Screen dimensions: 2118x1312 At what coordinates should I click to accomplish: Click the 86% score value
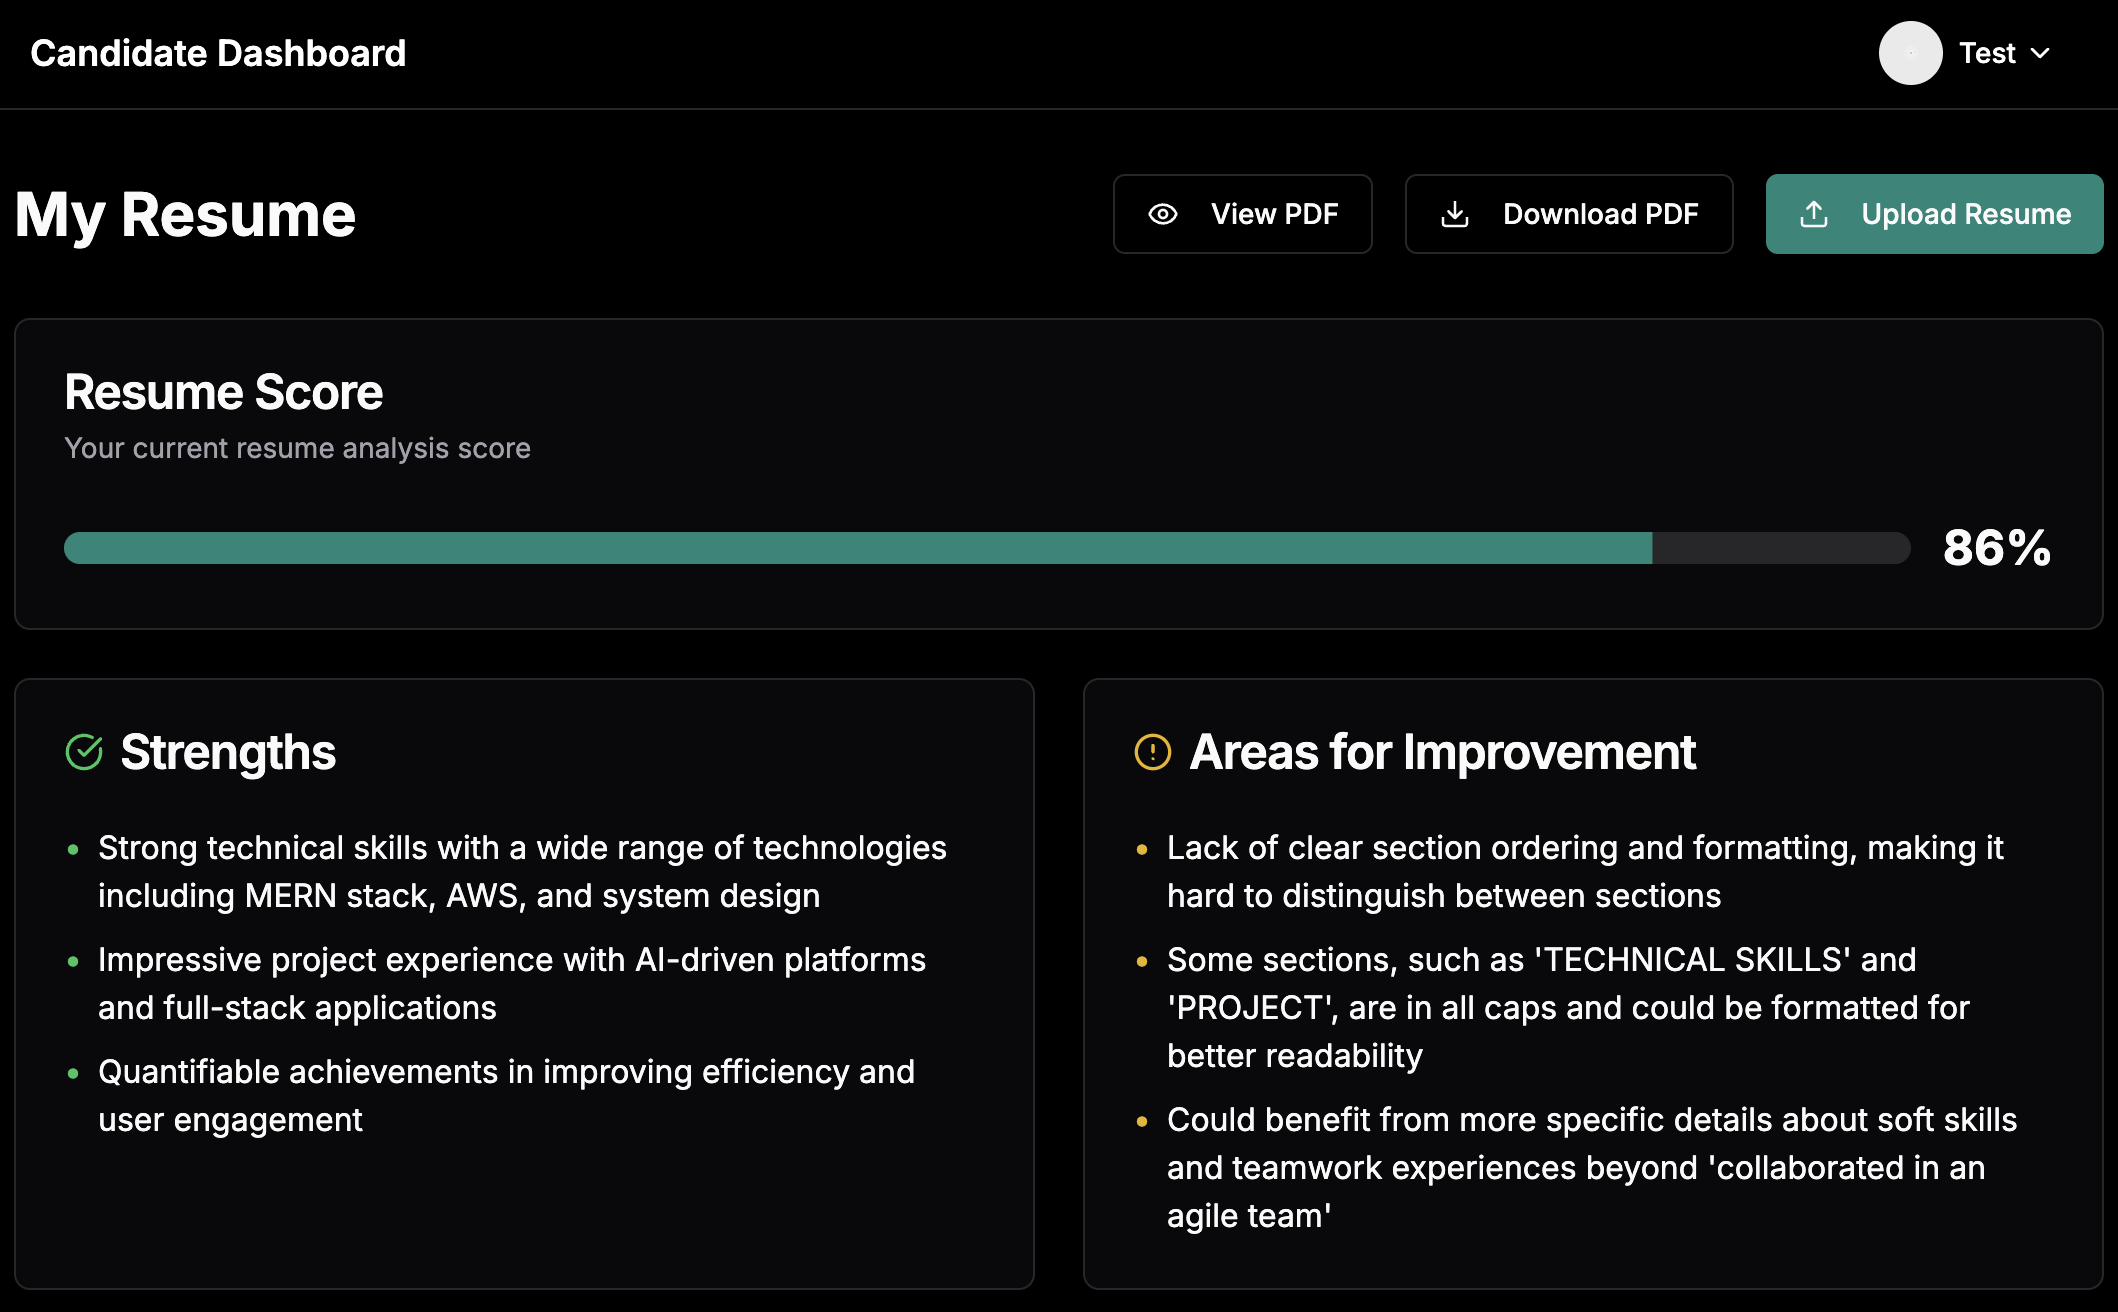(x=1996, y=548)
